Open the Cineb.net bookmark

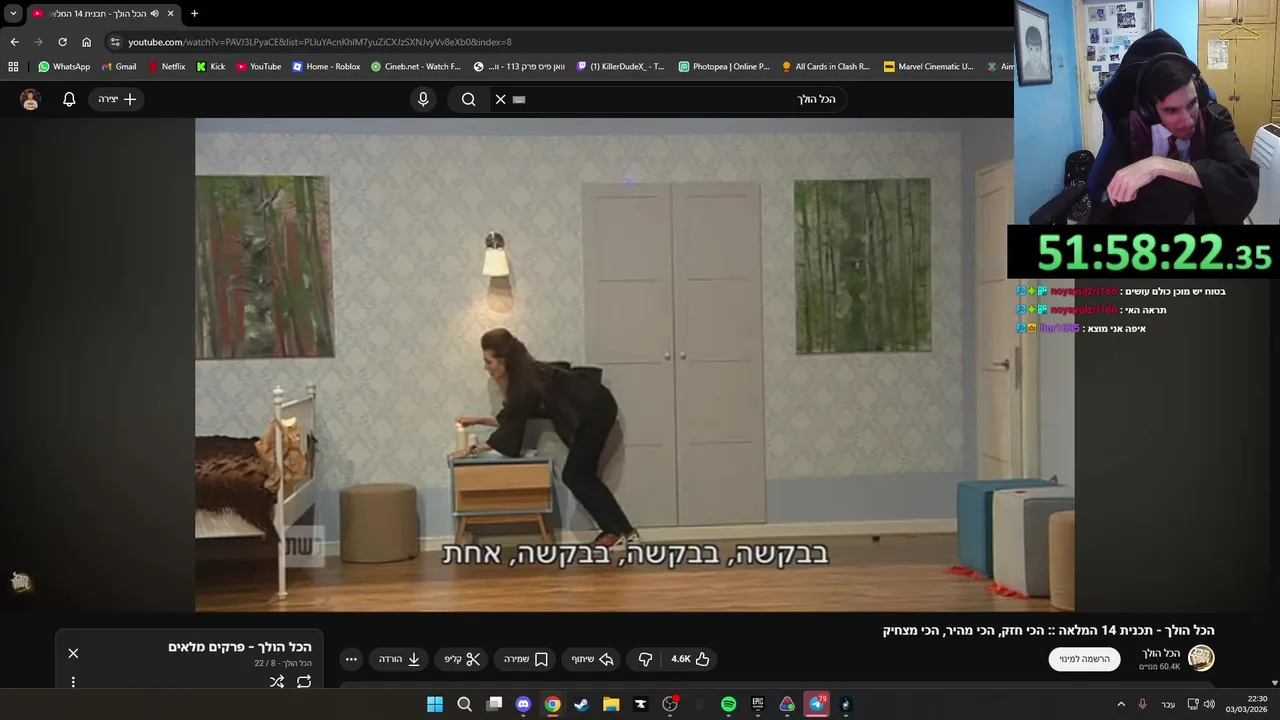(x=415, y=67)
